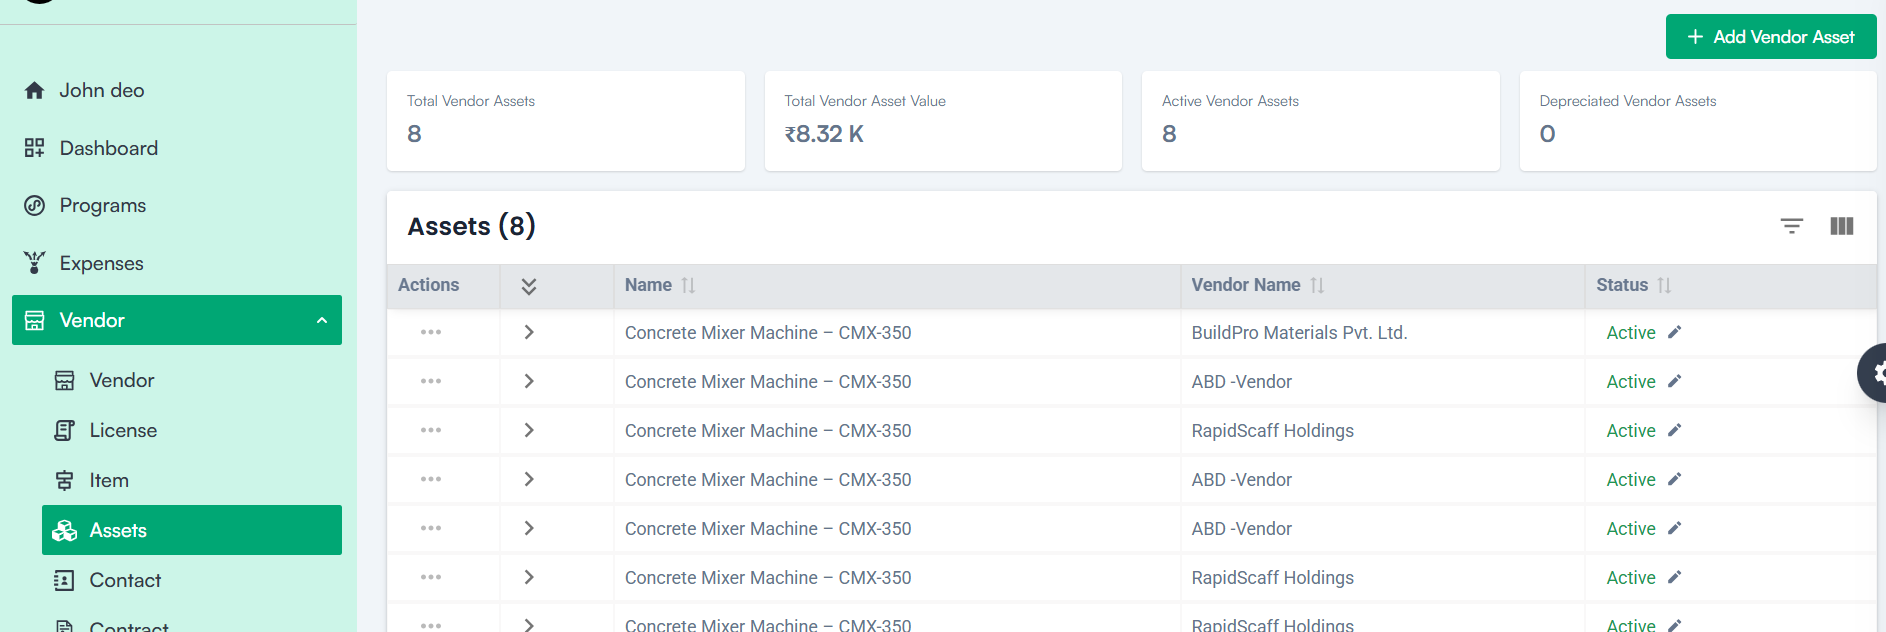Viewport: 1886px width, 632px height.
Task: Click edit pencil in first ABD -Vendor row
Action: tap(1675, 381)
